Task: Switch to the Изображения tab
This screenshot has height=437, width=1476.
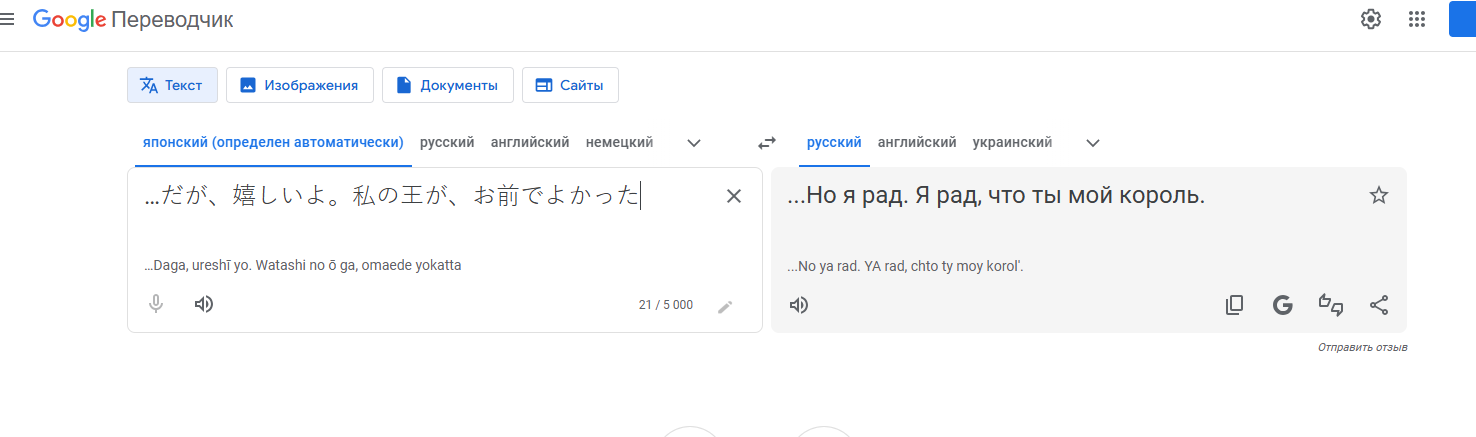Action: click(300, 85)
